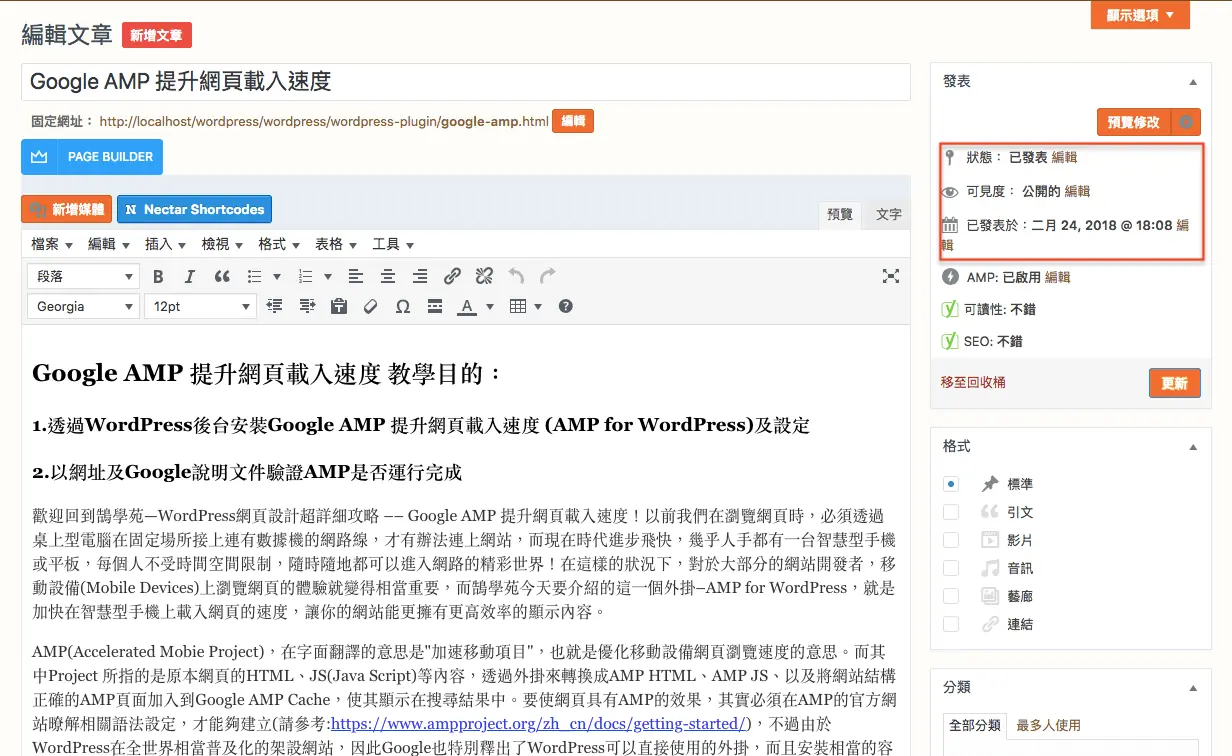
Task: Switch to the 預覽 editor tab
Action: pos(840,214)
